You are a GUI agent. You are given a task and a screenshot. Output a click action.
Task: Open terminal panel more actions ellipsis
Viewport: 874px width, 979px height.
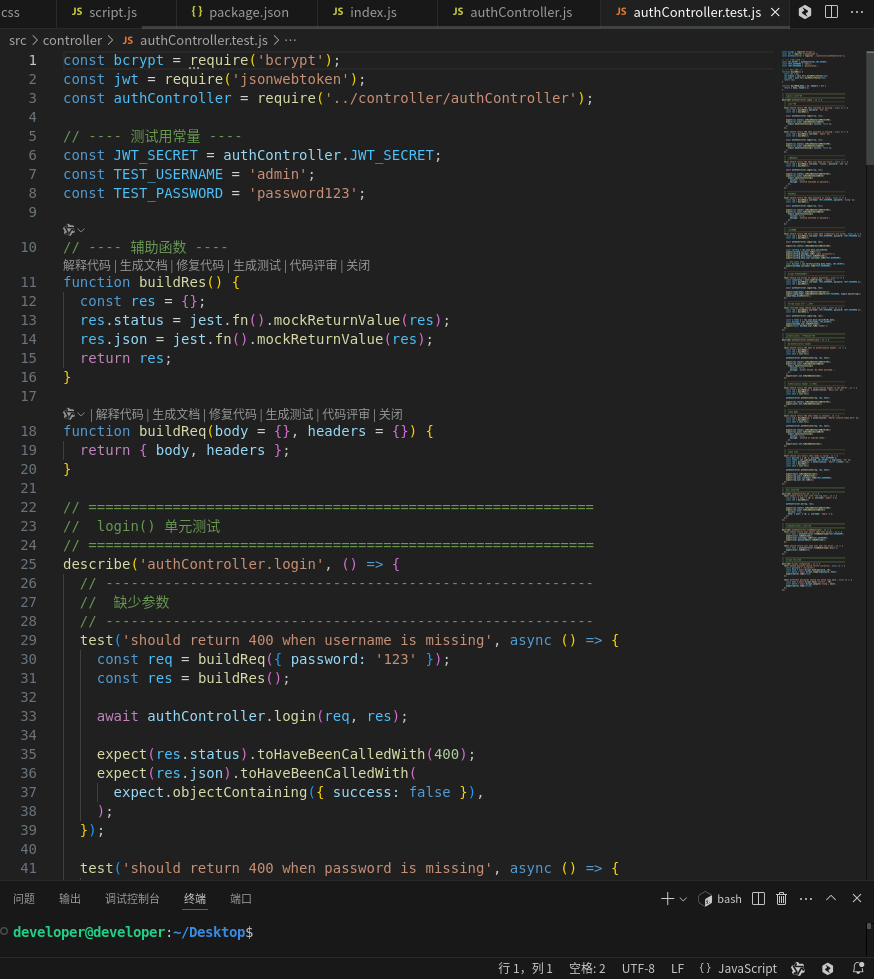[x=806, y=898]
